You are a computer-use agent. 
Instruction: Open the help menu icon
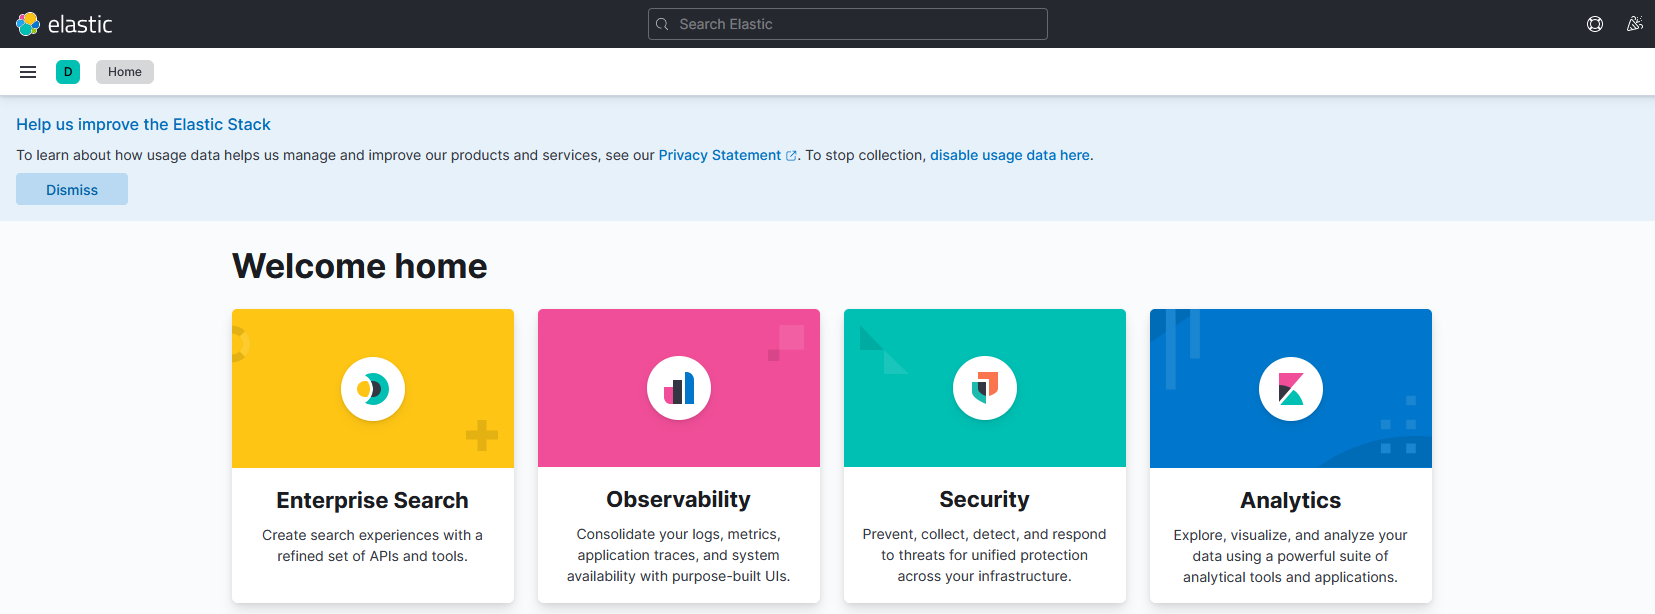[1595, 24]
